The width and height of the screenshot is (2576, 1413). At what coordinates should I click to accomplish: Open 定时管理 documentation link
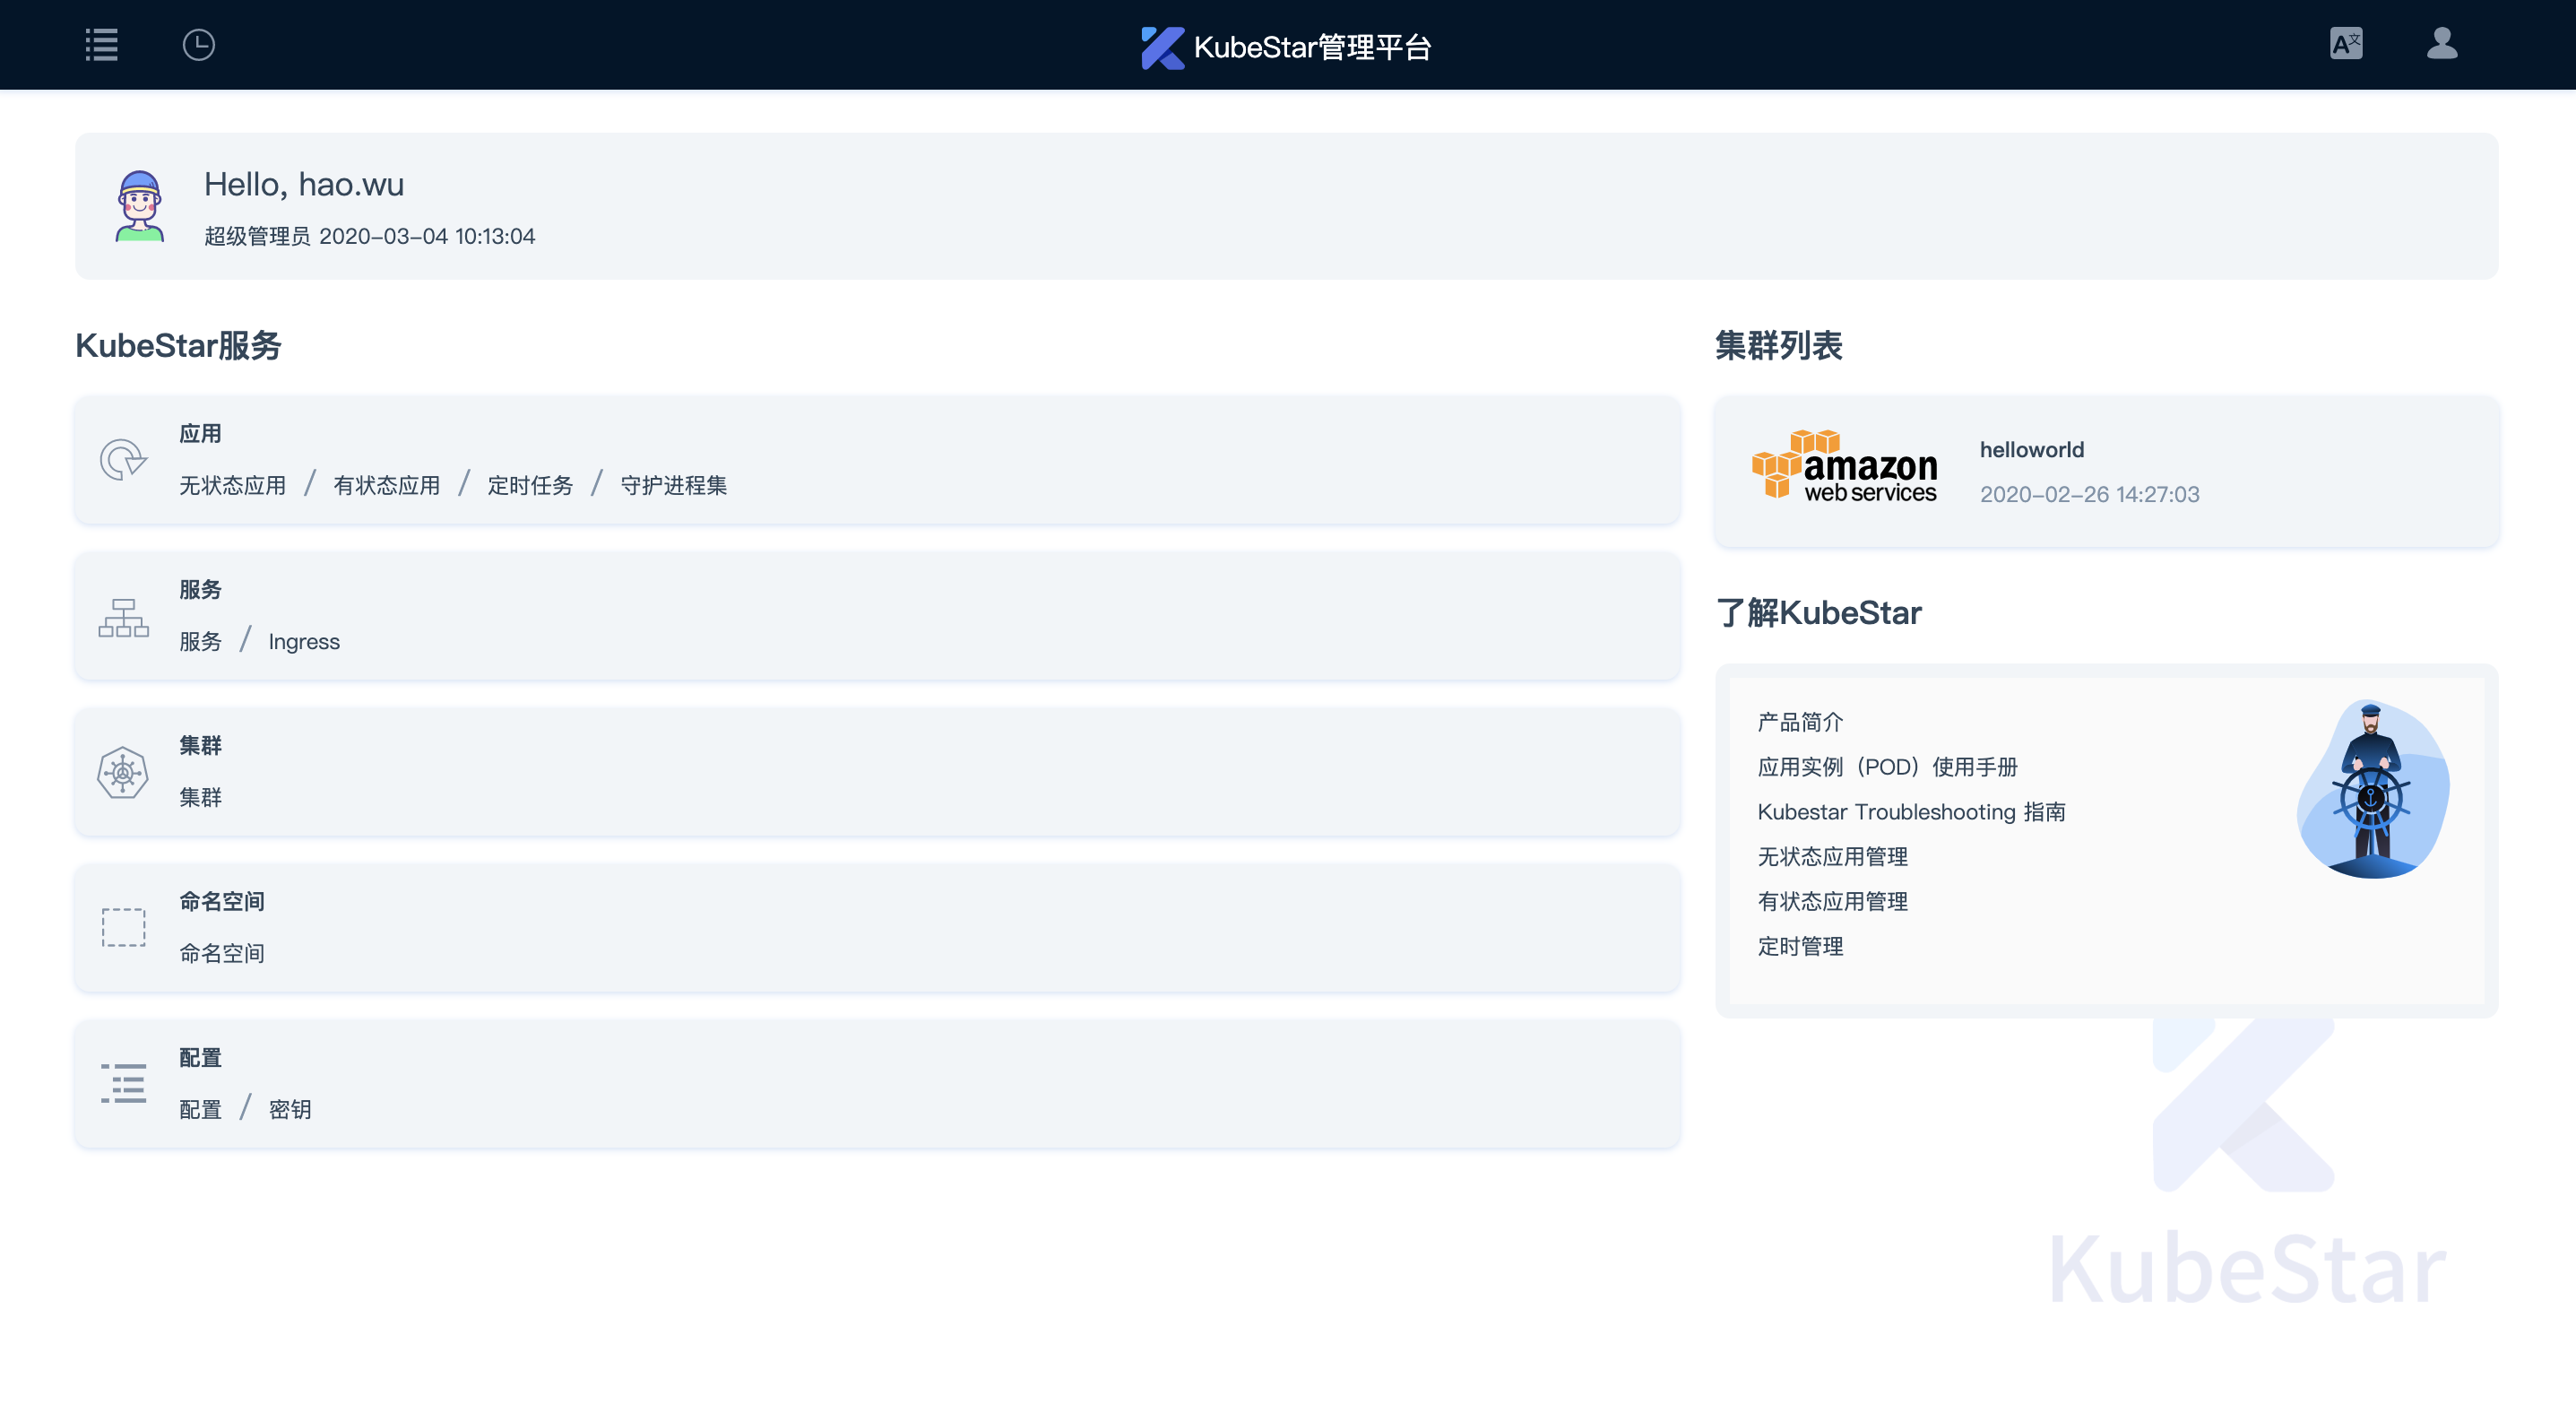1800,947
